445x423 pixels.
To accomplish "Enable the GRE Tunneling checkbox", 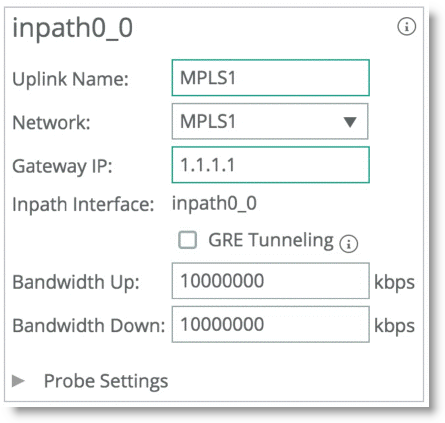I will pyautogui.click(x=188, y=240).
